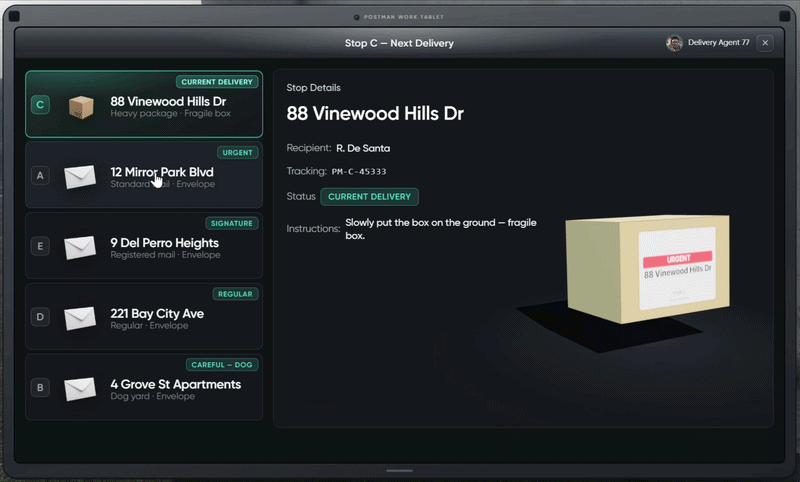Open the 12 Mirror Park Blvd stop

(x=144, y=175)
